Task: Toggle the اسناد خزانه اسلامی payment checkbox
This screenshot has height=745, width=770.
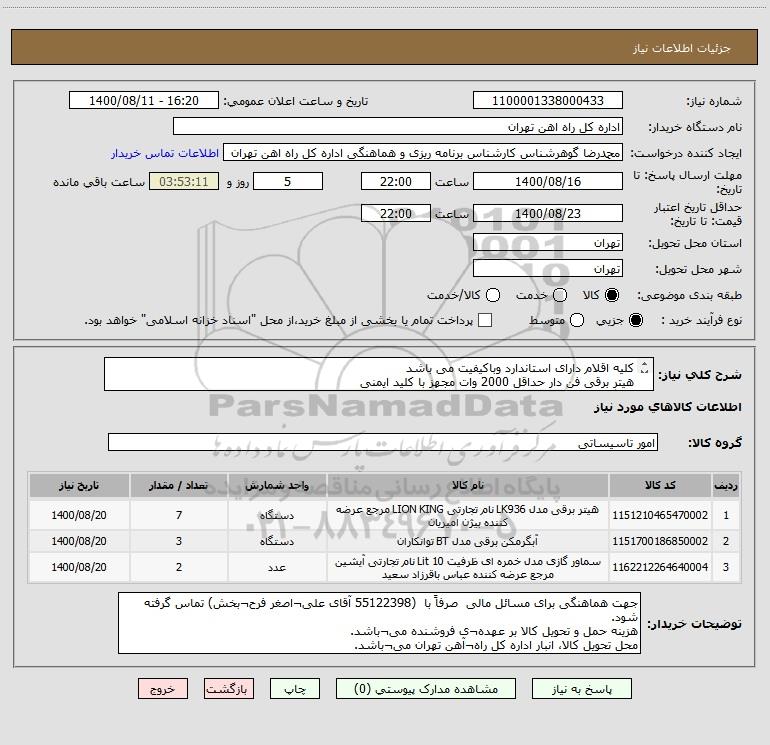Action: point(485,320)
